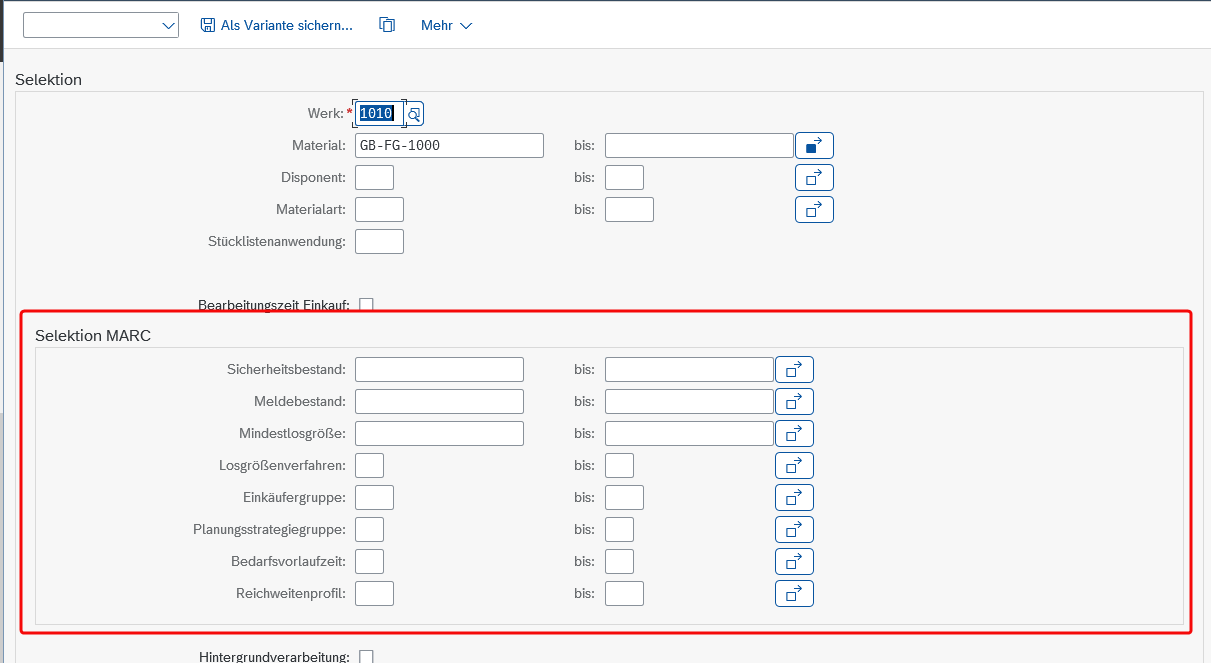Screen dimensions: 1211x663
Task: Open multiple selection for Losgrößenverfahren
Action: point(794,466)
